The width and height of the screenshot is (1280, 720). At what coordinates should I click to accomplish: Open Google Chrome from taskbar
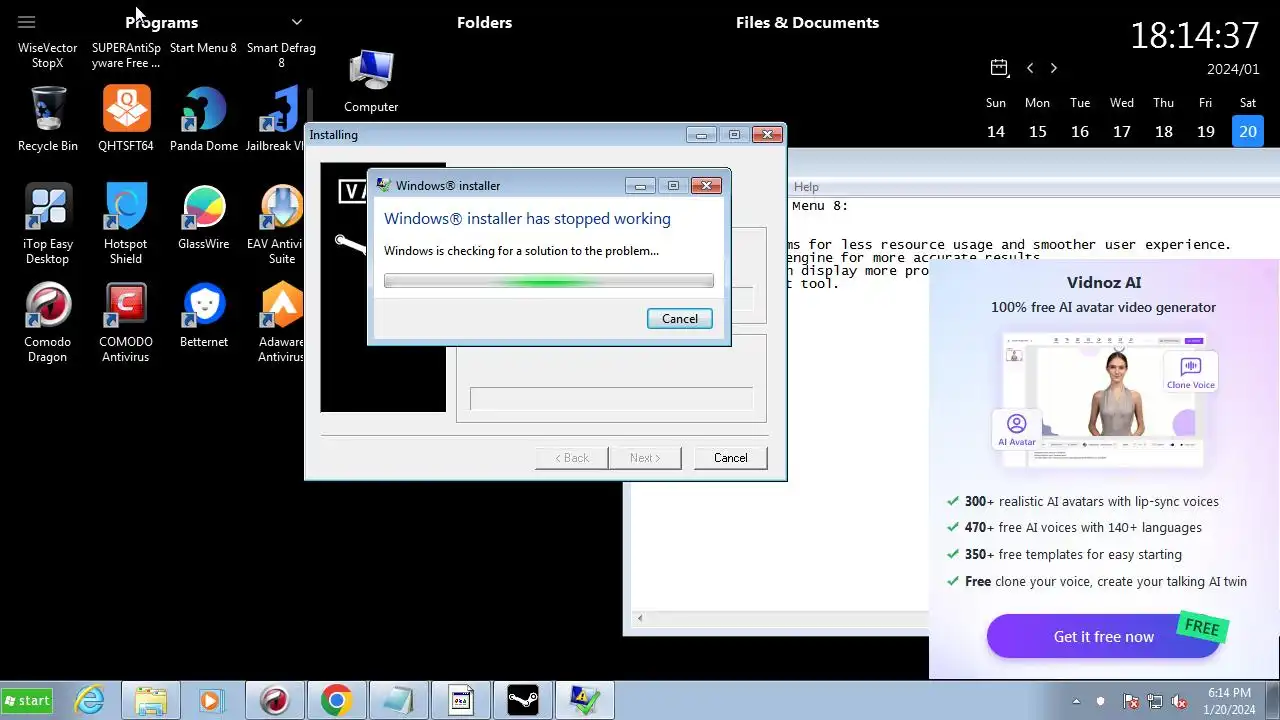336,700
